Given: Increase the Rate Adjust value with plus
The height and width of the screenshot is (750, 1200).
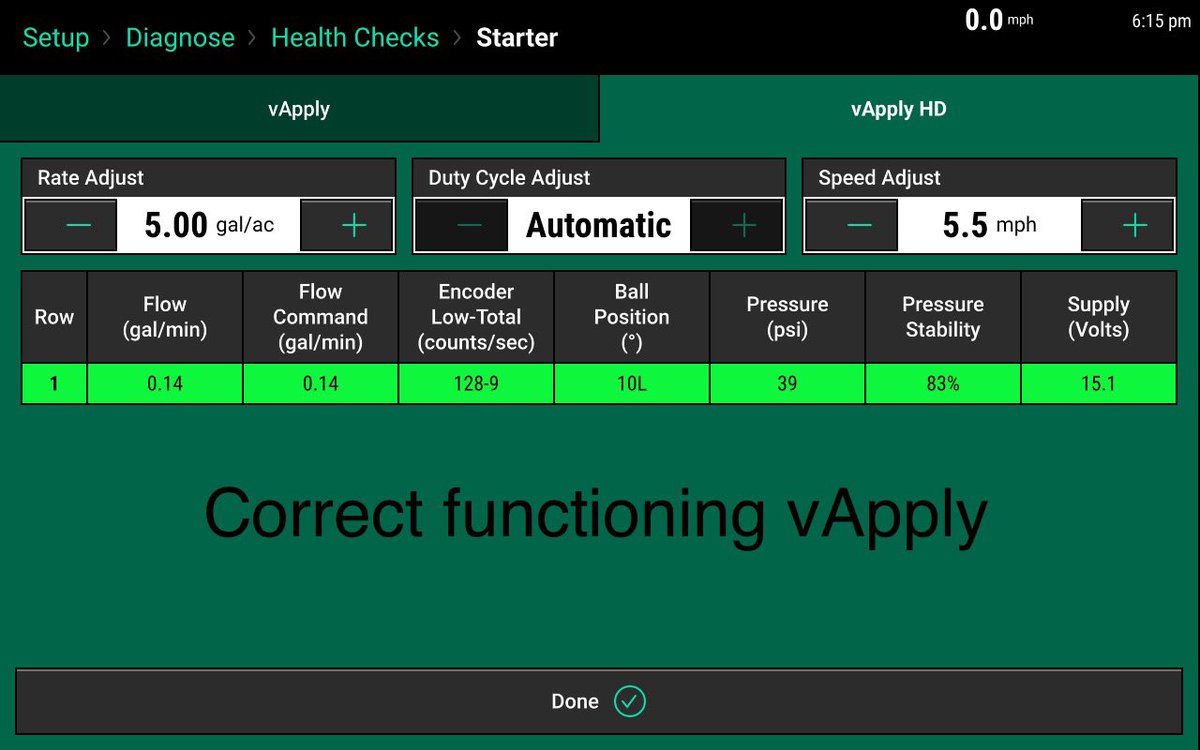Looking at the screenshot, I should point(347,225).
